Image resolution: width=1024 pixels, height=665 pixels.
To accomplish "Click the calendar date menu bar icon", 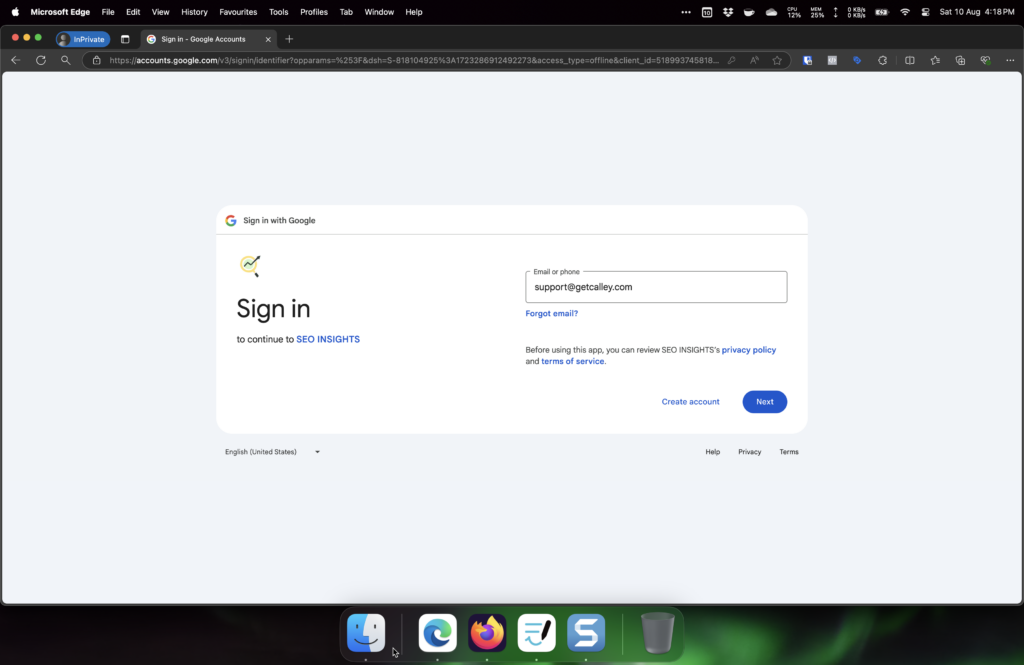I will click(x=707, y=12).
